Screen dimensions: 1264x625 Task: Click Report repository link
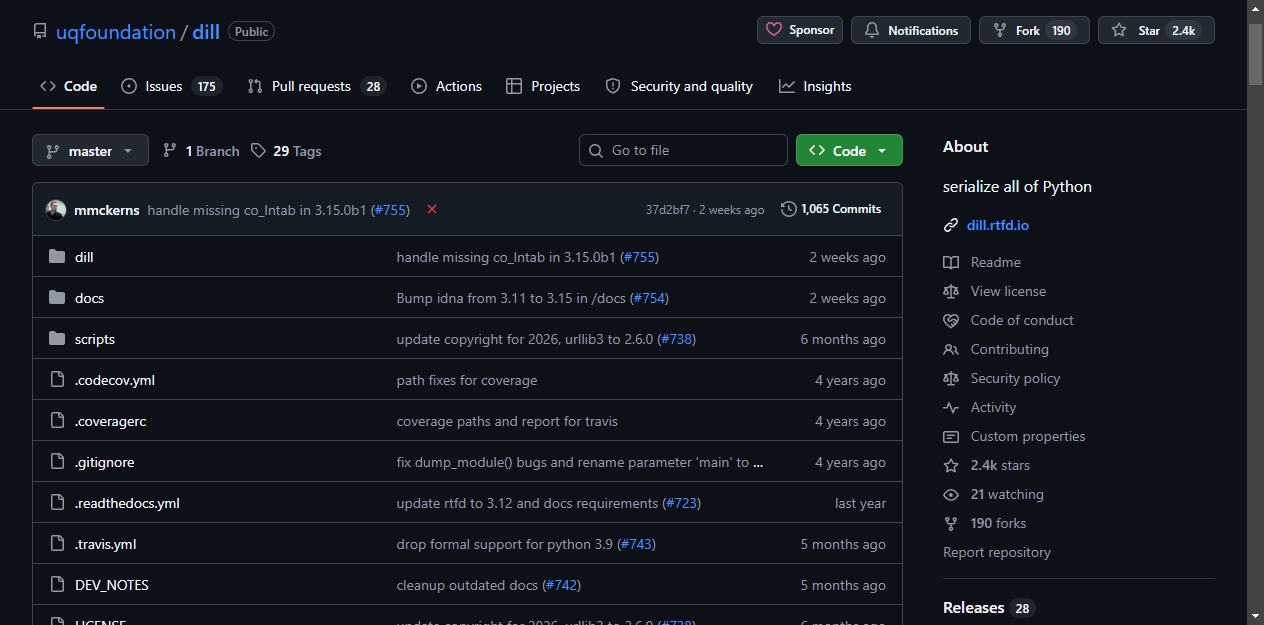pyautogui.click(x=997, y=552)
